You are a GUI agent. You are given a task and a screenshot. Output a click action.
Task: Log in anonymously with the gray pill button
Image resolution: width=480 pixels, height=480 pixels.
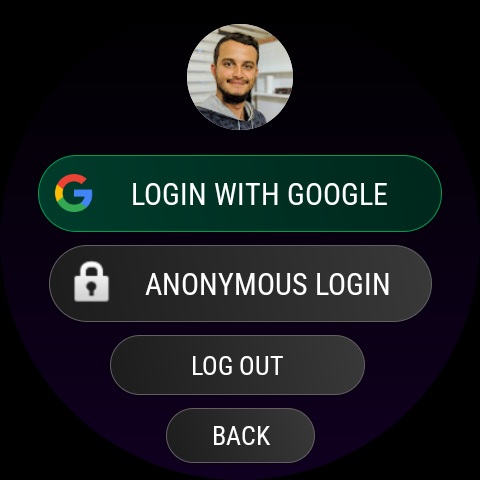click(240, 283)
